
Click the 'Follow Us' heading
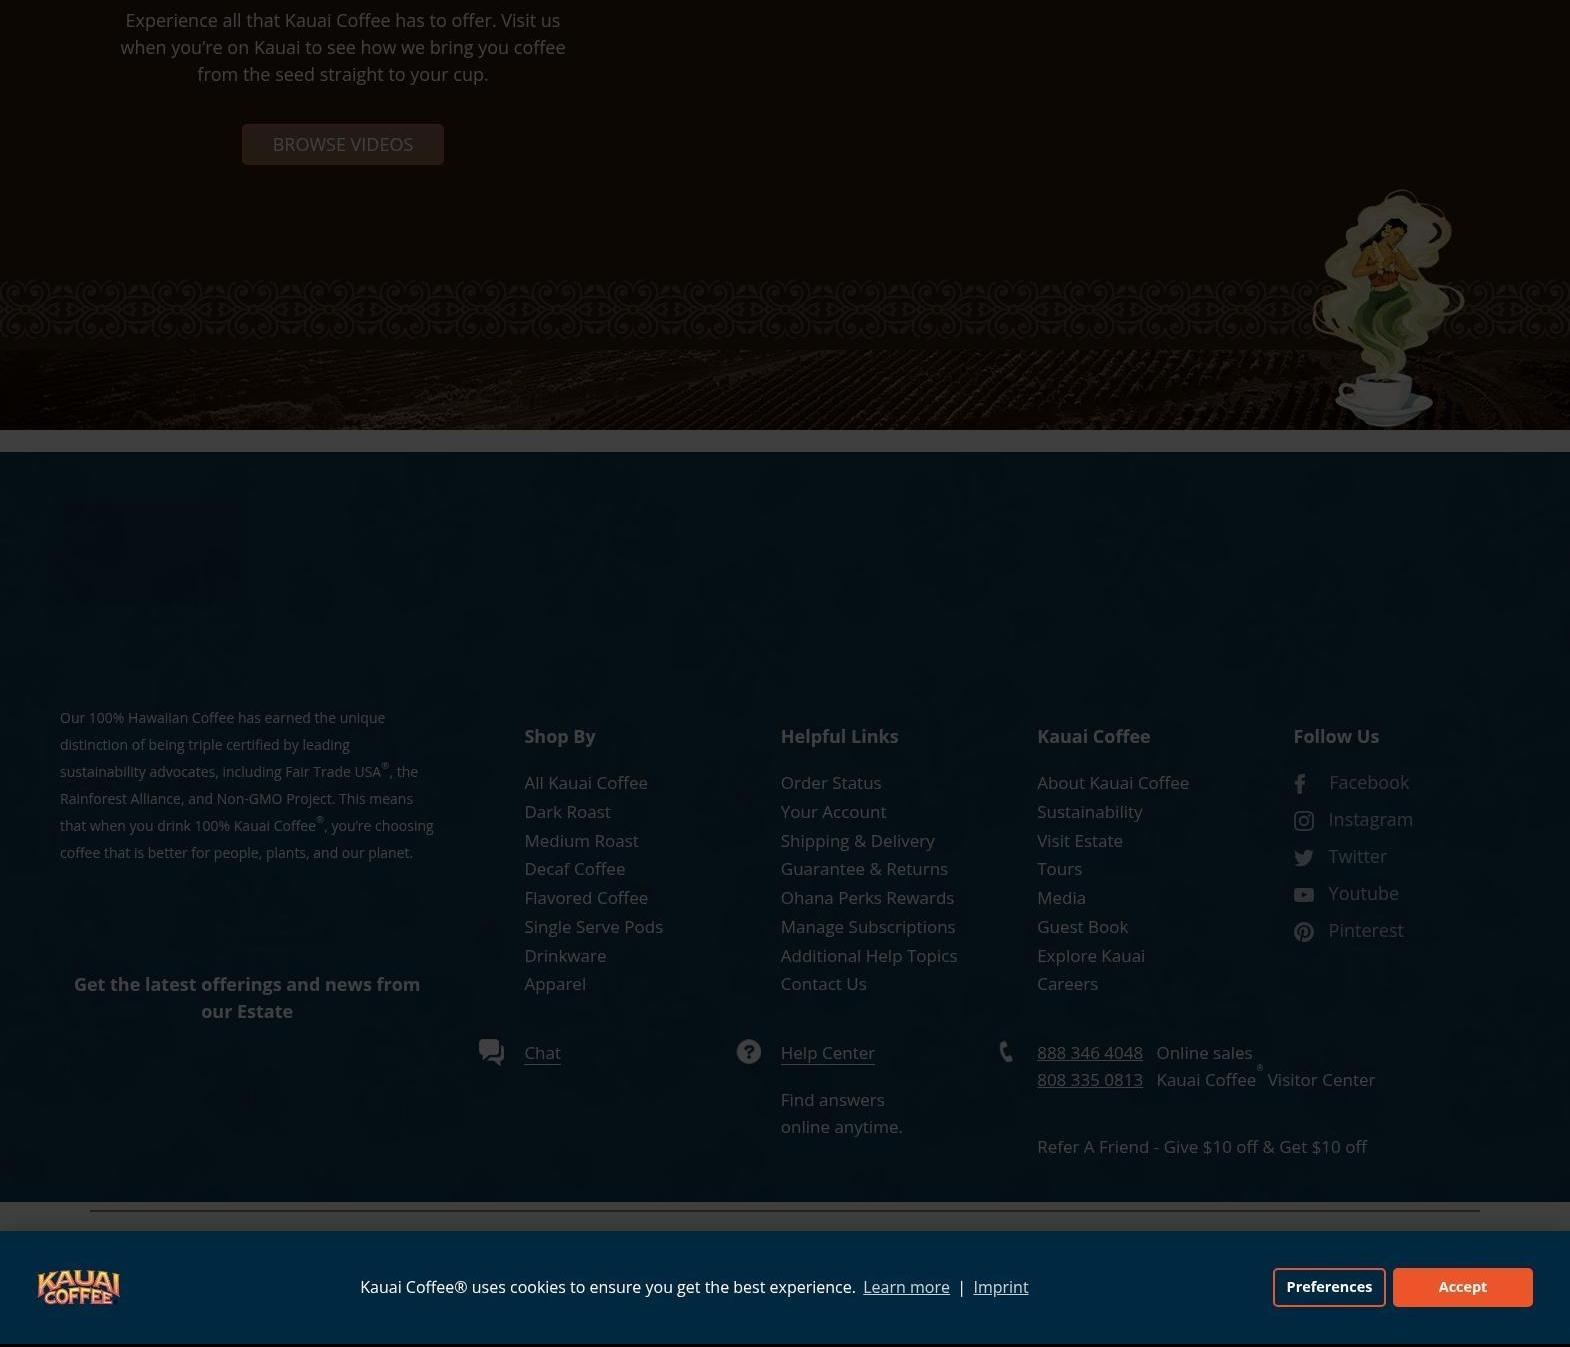1336,737
